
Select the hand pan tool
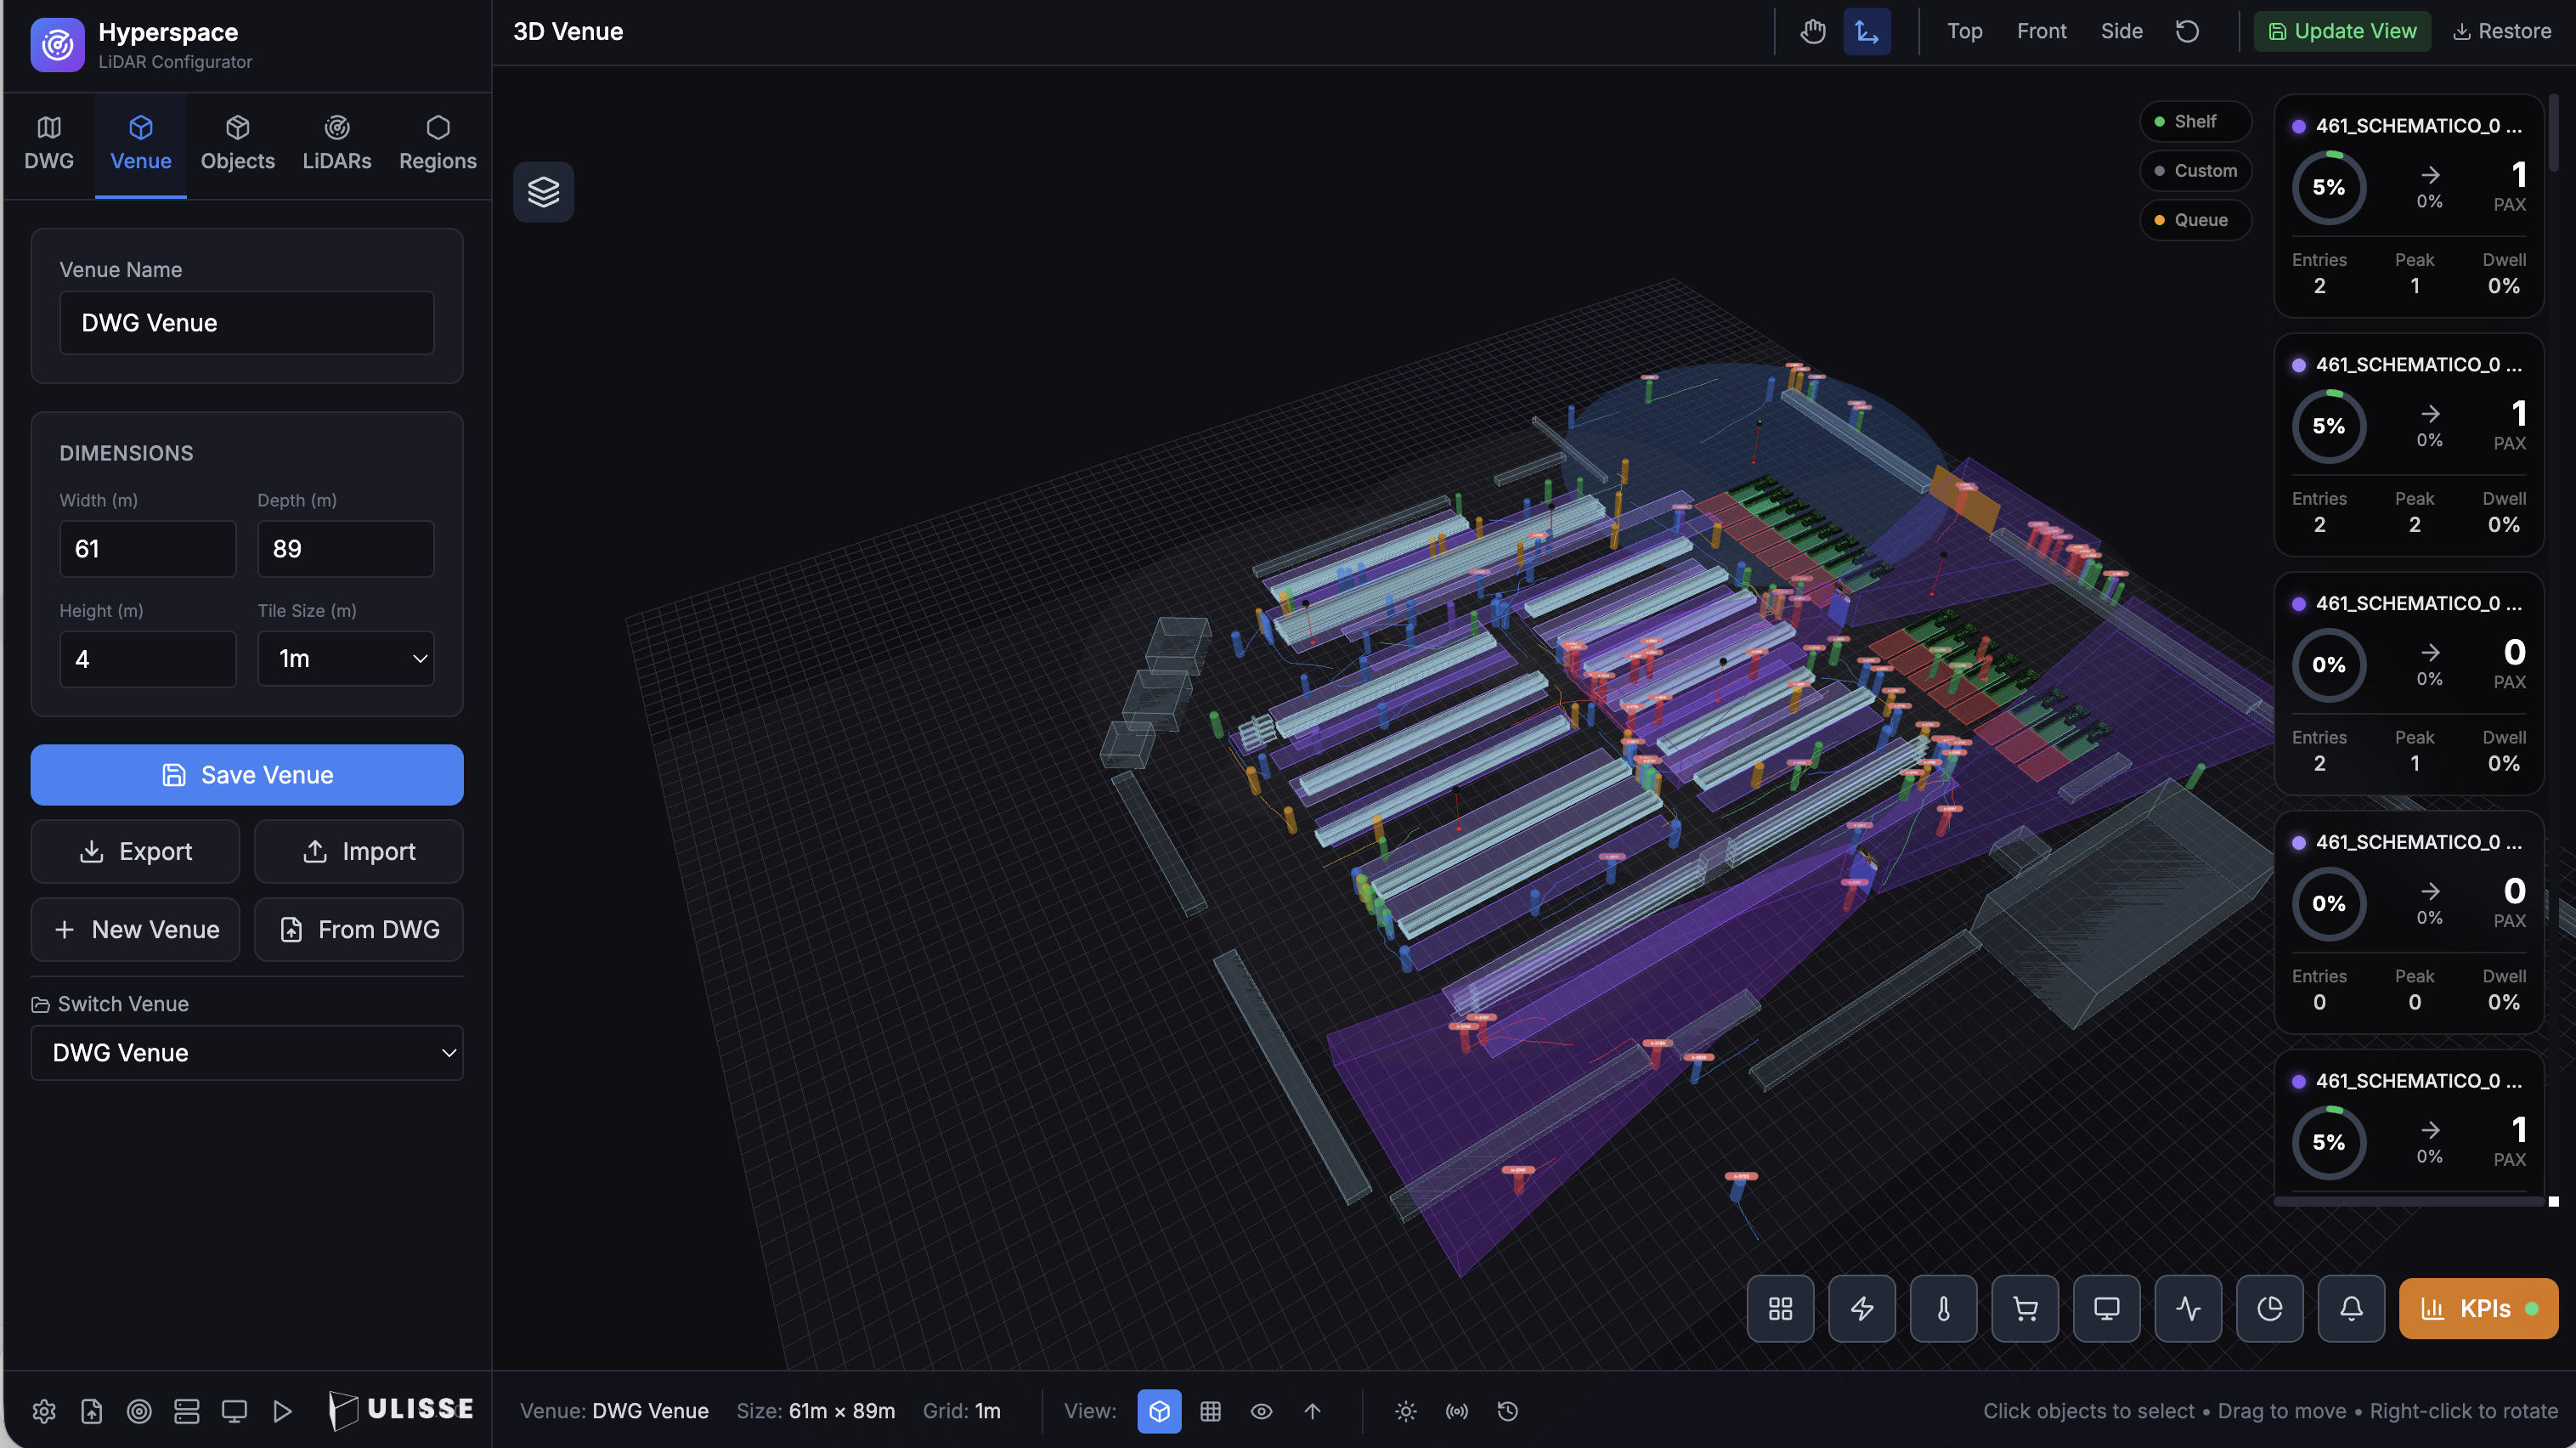(x=1813, y=31)
